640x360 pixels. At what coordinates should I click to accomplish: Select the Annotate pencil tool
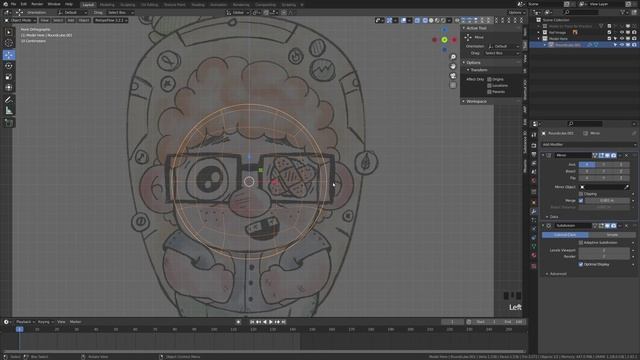tap(9, 100)
